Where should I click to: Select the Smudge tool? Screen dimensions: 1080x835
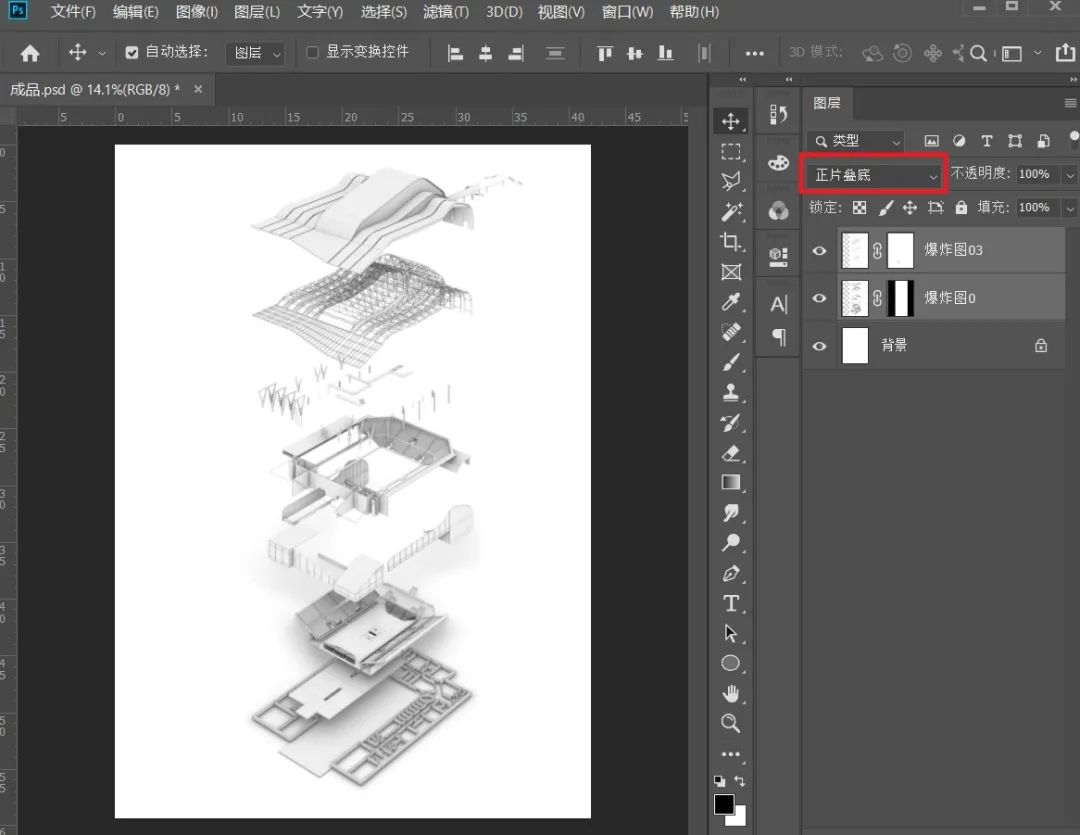point(731,513)
